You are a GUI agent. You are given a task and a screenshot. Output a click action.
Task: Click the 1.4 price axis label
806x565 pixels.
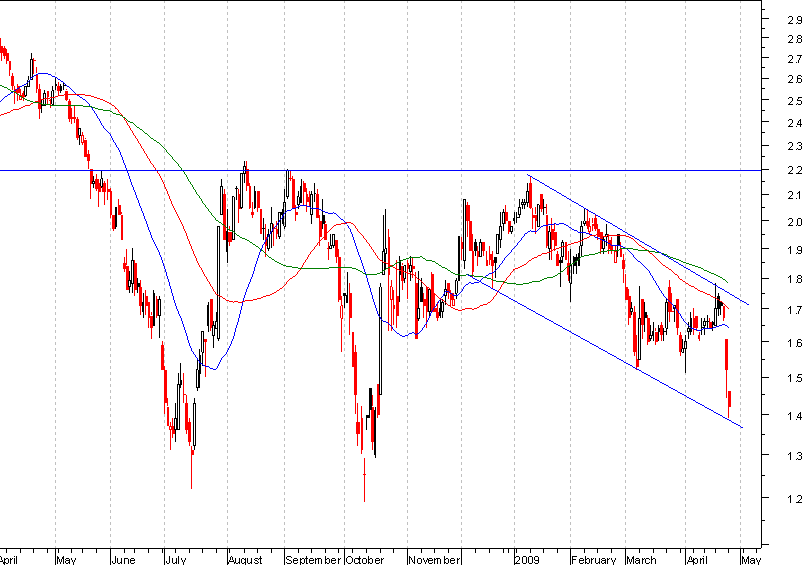click(795, 416)
